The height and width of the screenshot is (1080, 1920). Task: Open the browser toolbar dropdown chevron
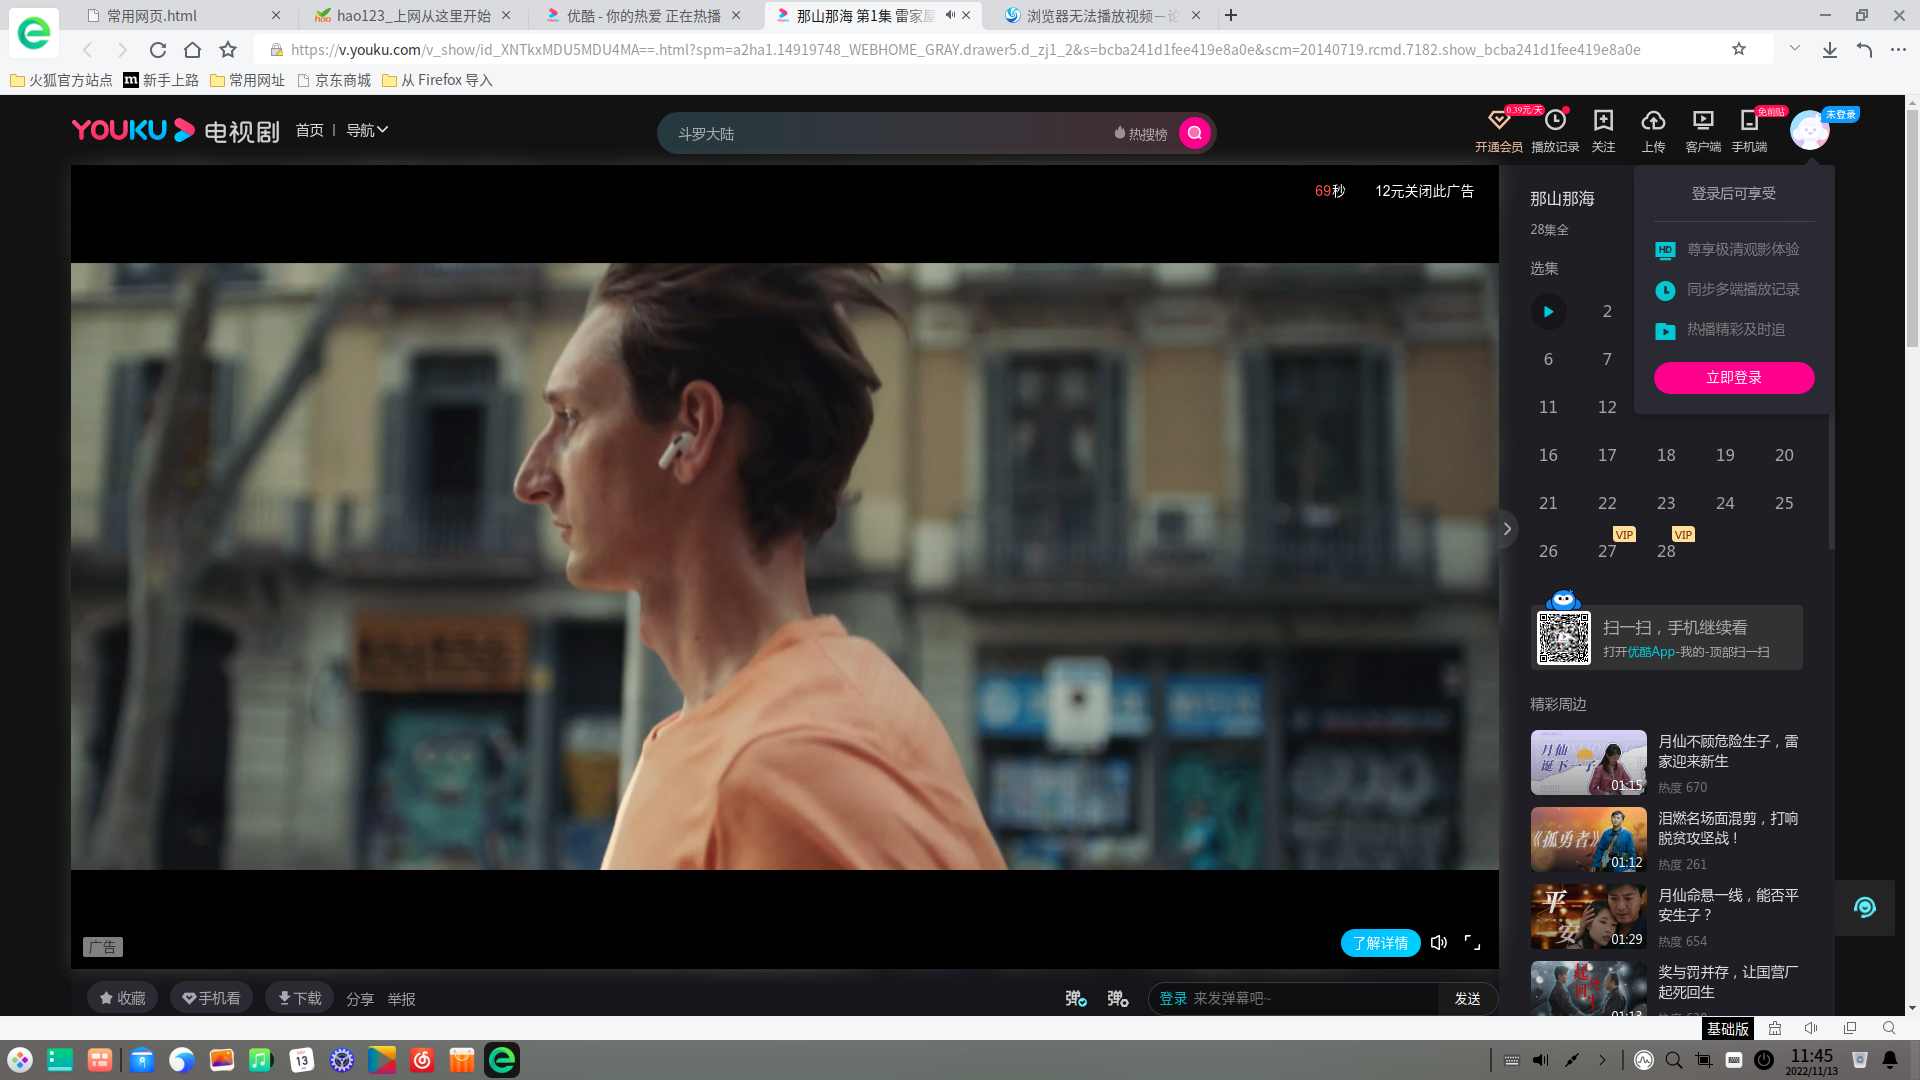tap(1795, 48)
